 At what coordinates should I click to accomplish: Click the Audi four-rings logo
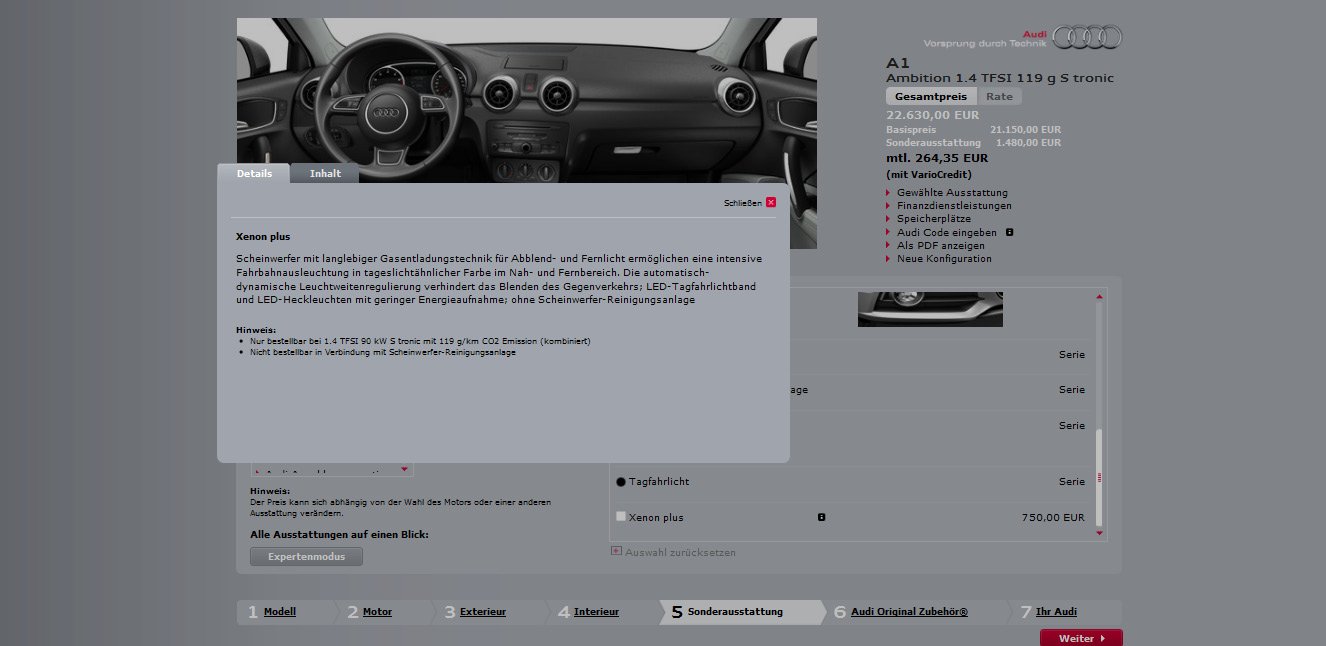(1088, 37)
